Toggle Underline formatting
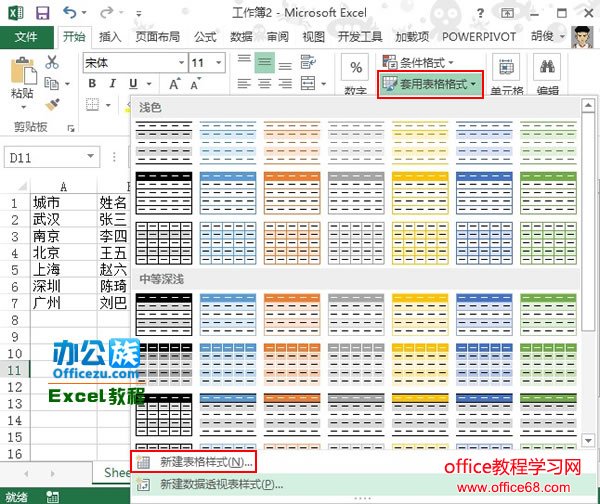This screenshot has width=600, height=504. (133, 83)
